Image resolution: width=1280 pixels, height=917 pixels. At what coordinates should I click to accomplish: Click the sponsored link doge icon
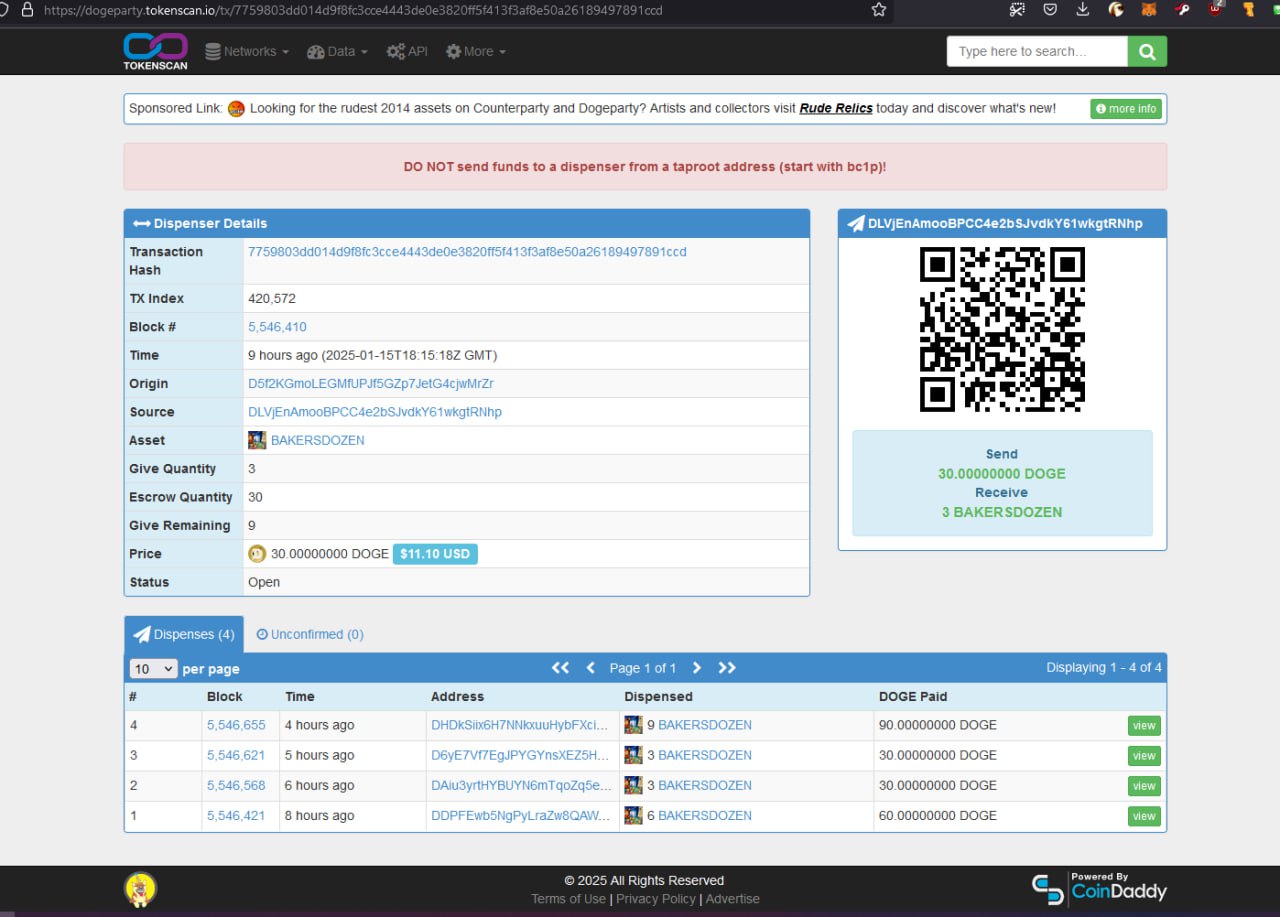236,109
